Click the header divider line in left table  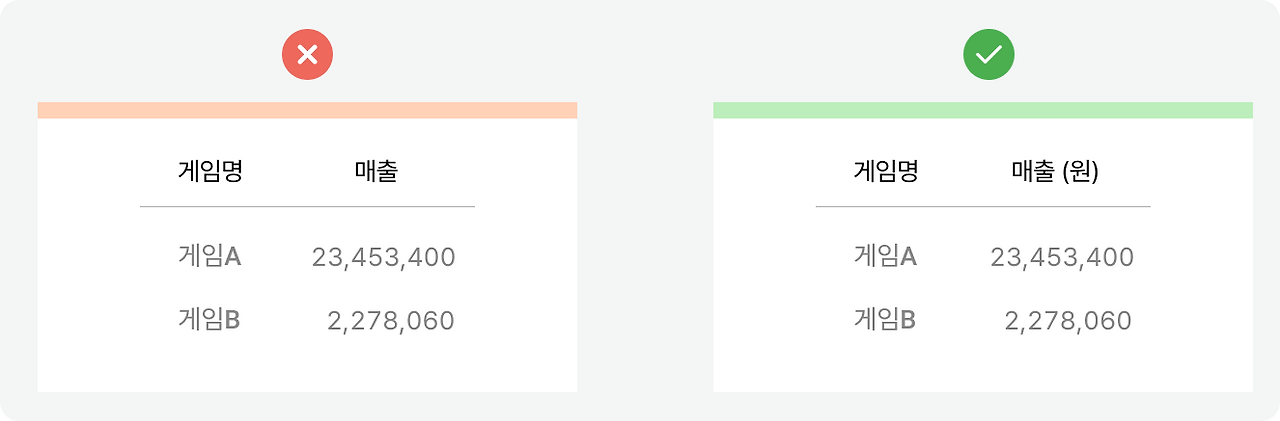point(307,206)
